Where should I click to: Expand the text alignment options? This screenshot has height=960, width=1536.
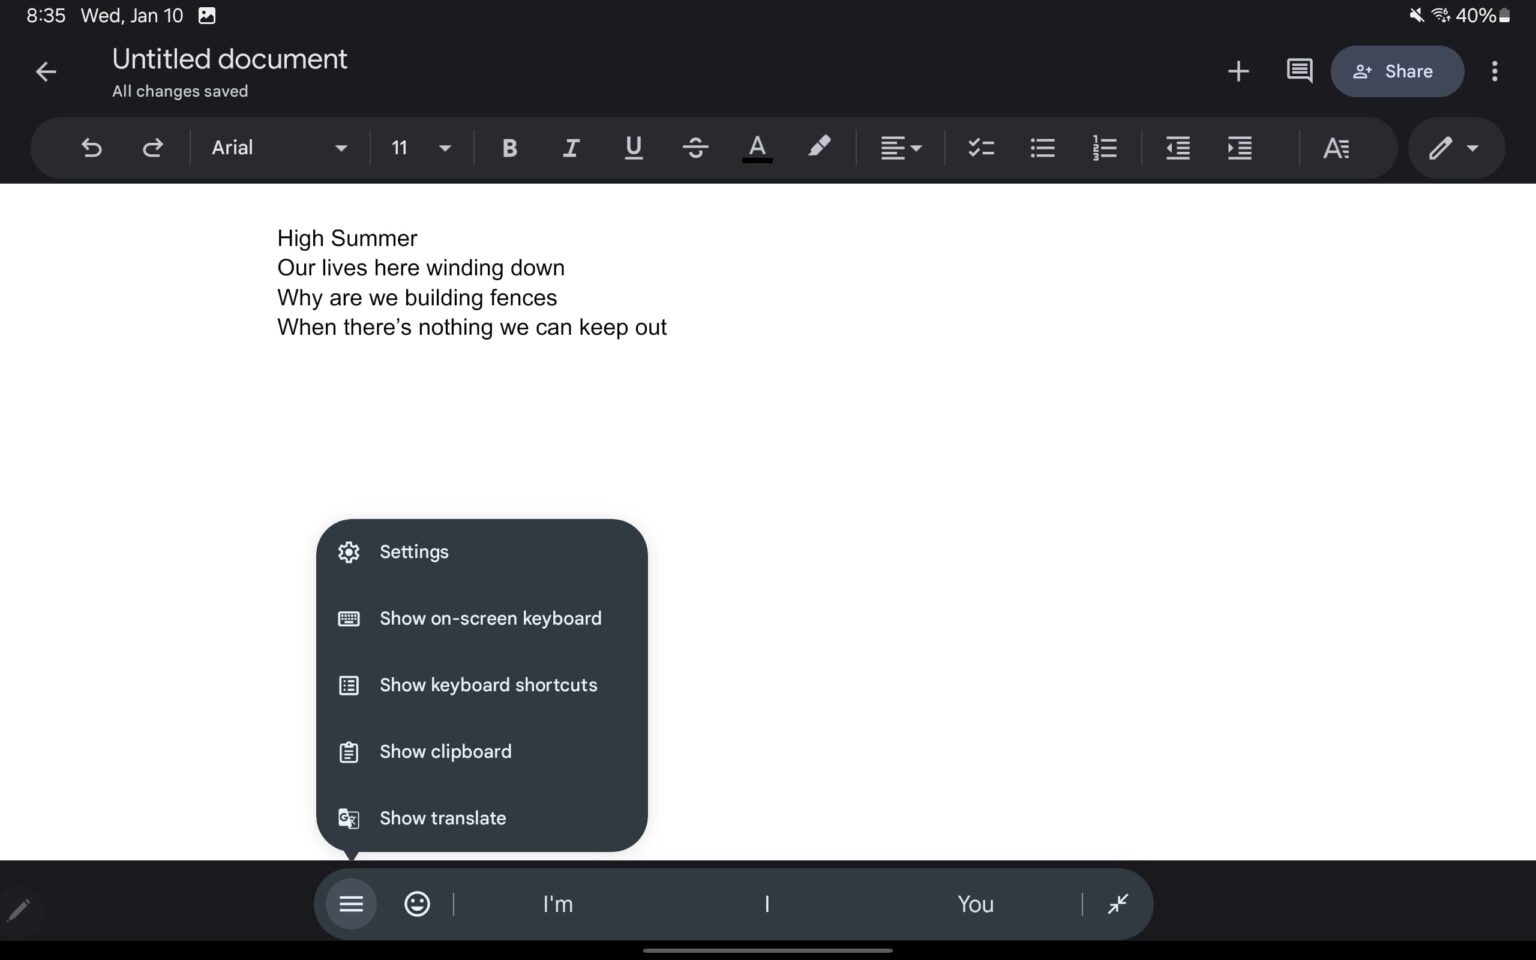[x=901, y=147]
